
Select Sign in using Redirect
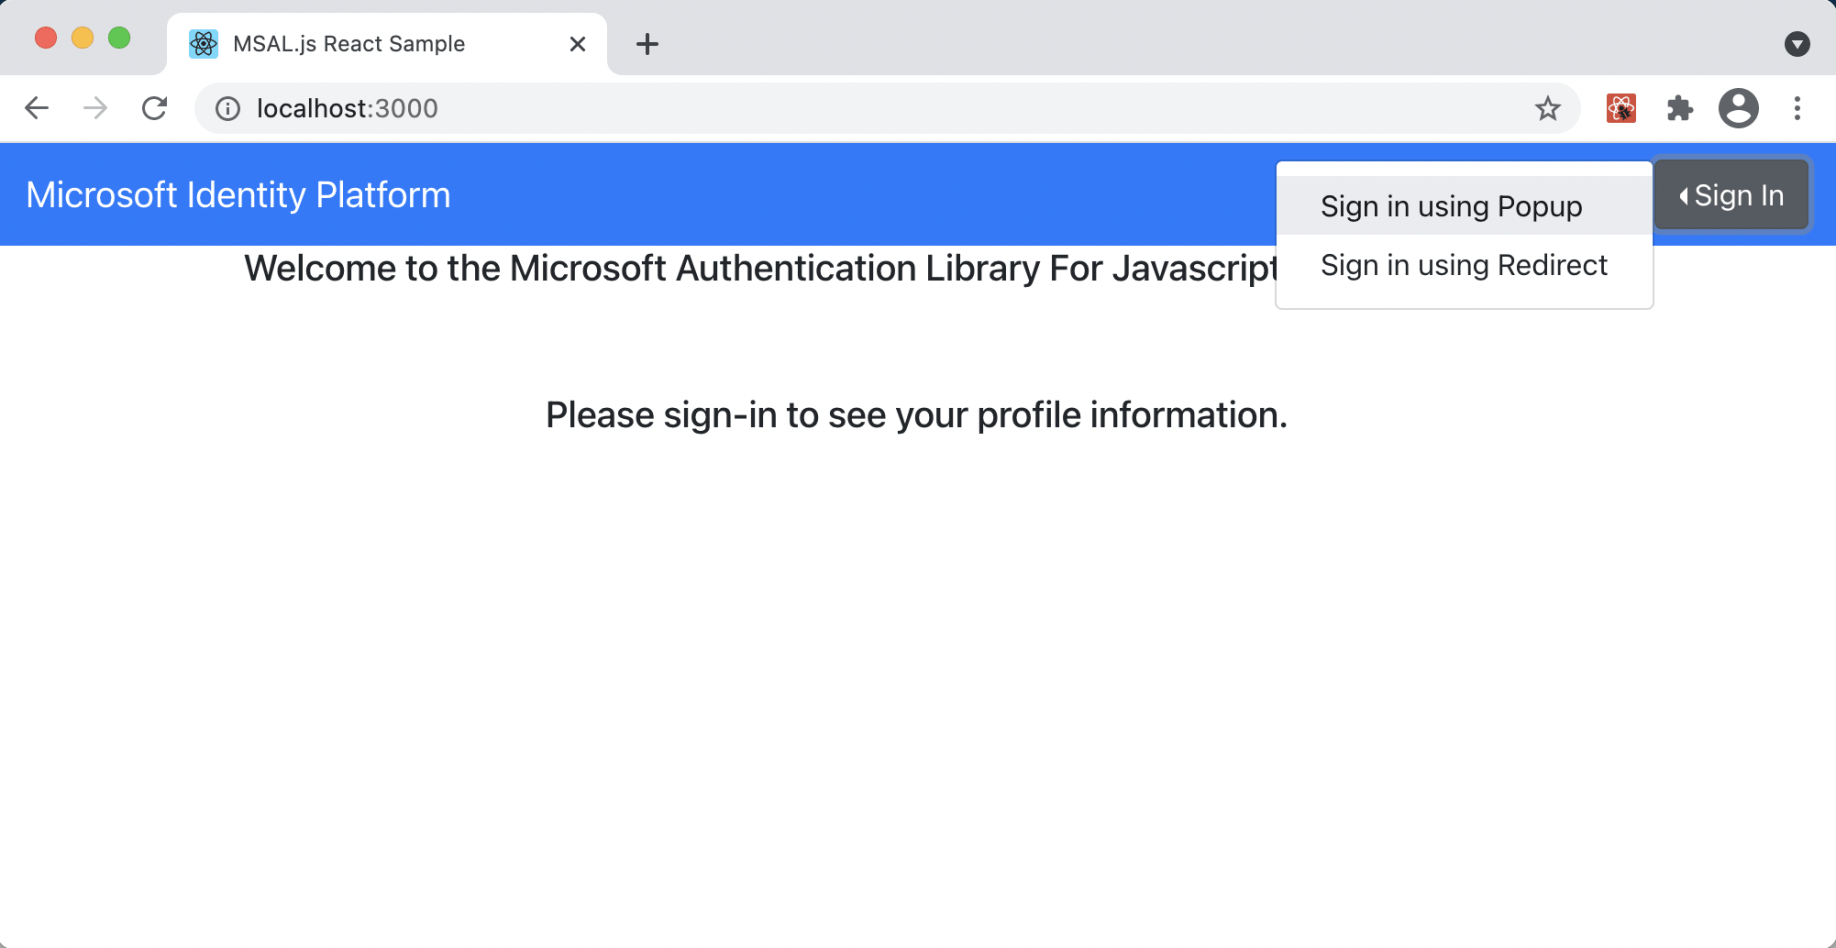click(x=1463, y=265)
